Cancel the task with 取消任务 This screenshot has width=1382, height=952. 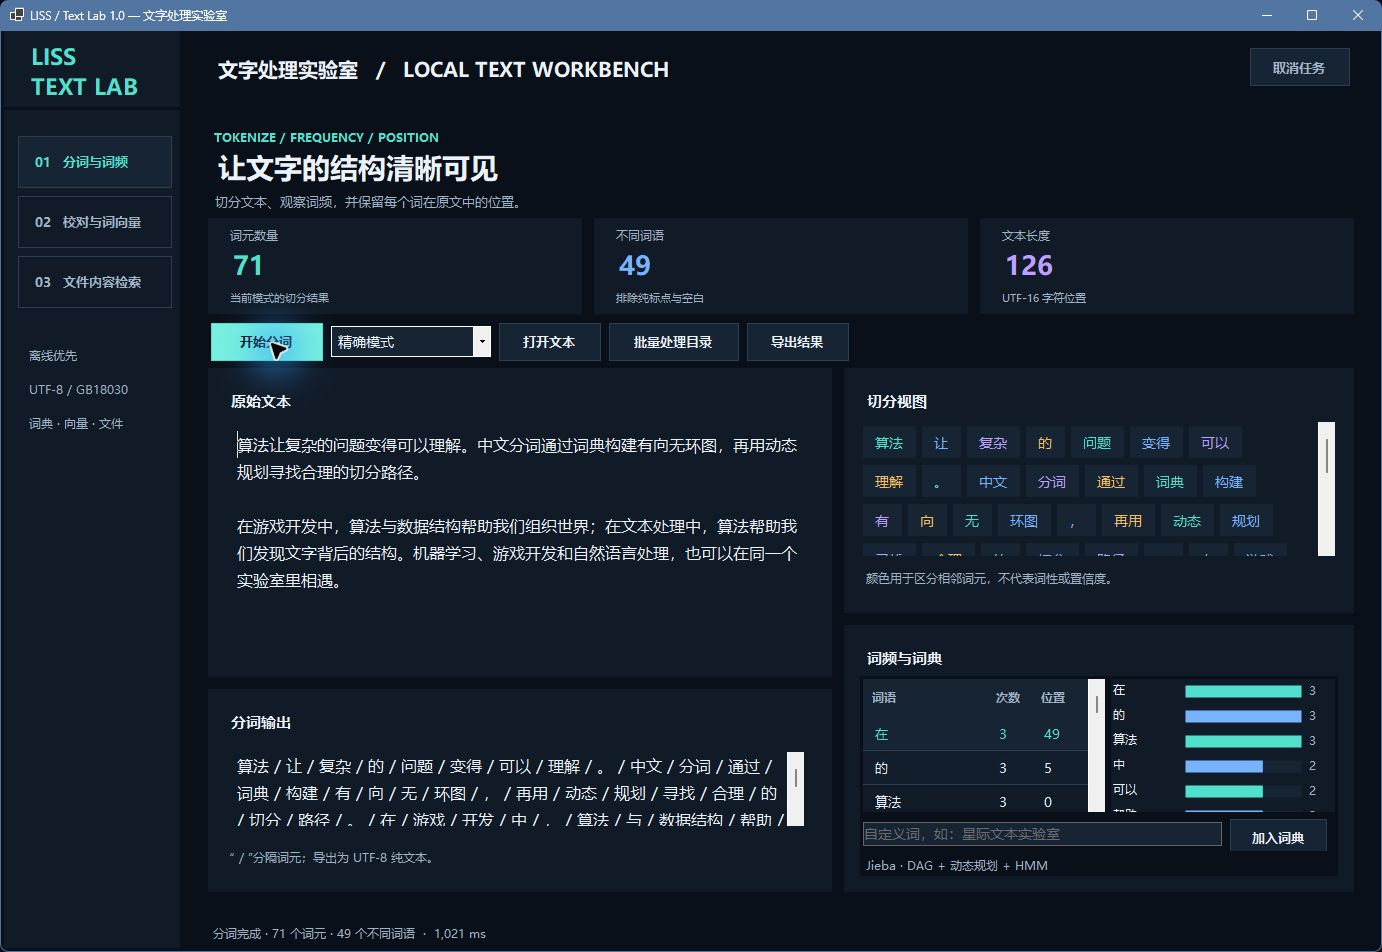pyautogui.click(x=1299, y=68)
